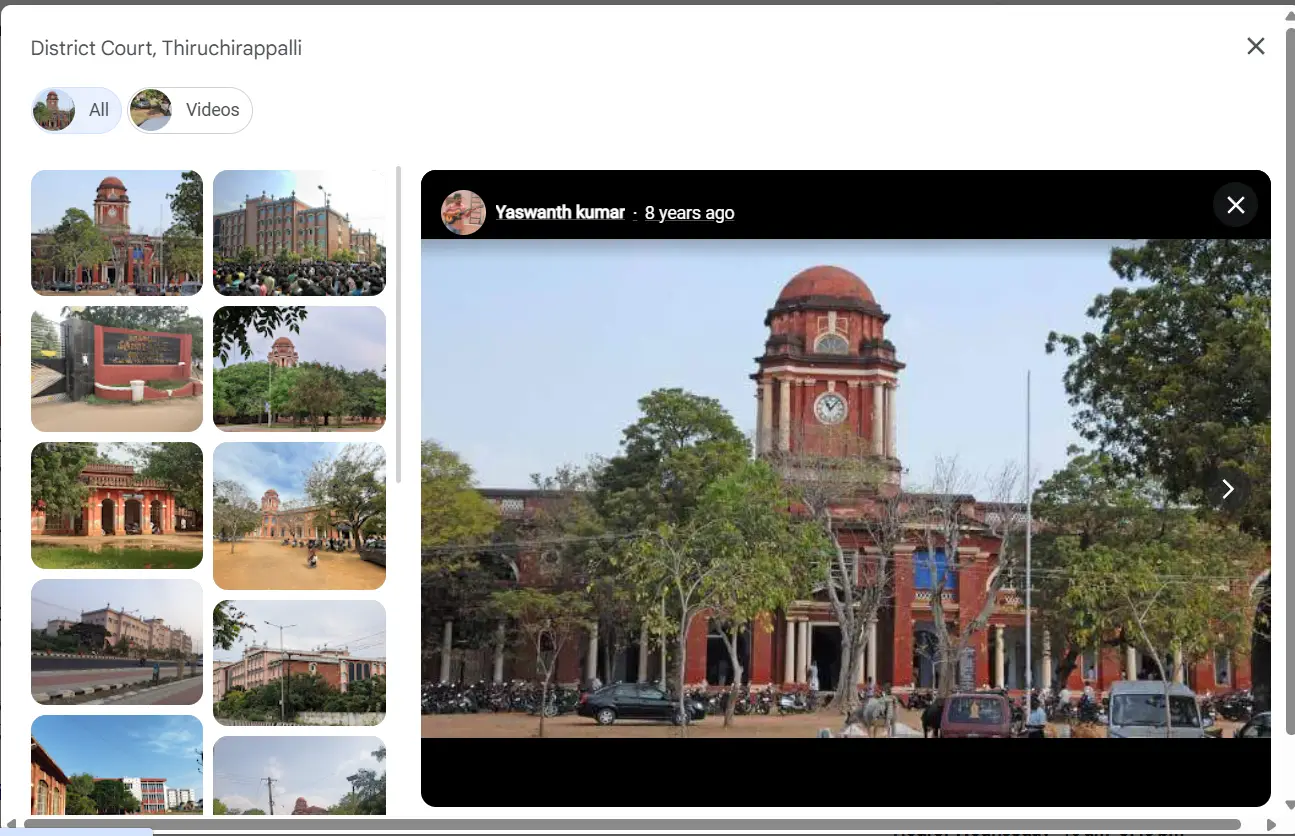1295x836 pixels.
Task: Click the right arrow of the horizontal scrollbar
Action: click(x=1271, y=825)
